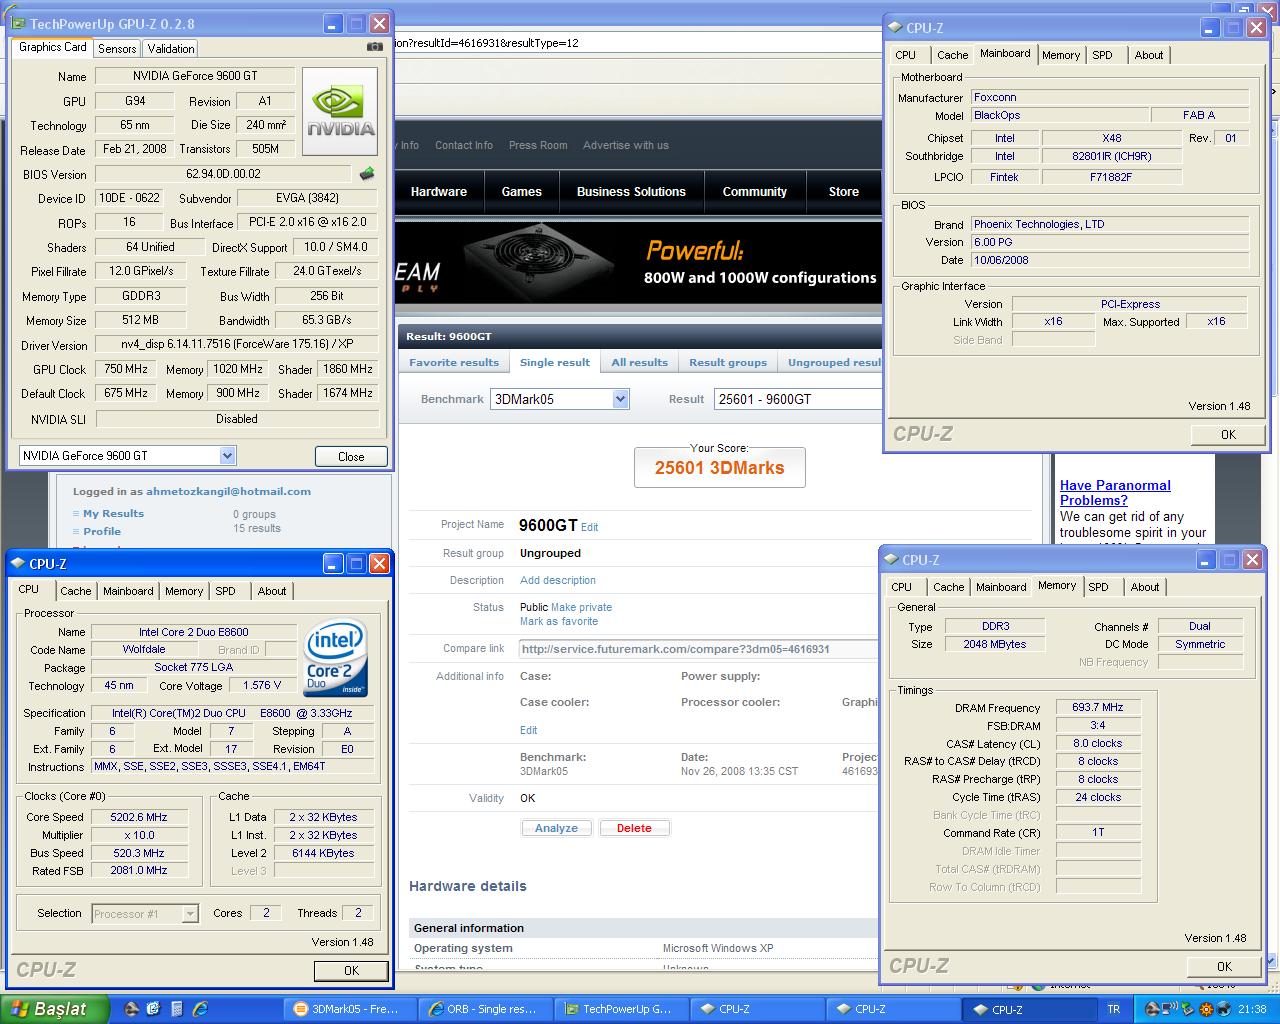The height and width of the screenshot is (1024, 1280).
Task: Click the Edit link under Additional info
Action: [528, 730]
